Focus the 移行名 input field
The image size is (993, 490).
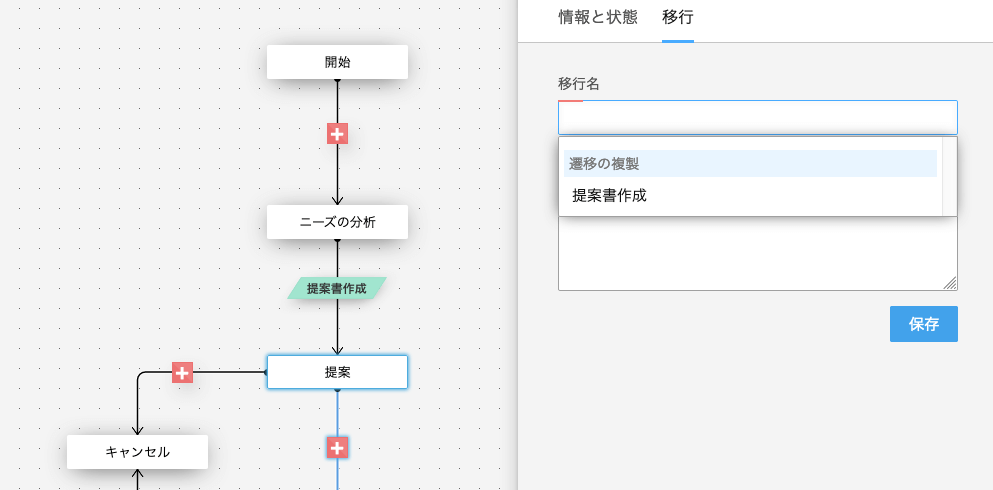pos(757,117)
